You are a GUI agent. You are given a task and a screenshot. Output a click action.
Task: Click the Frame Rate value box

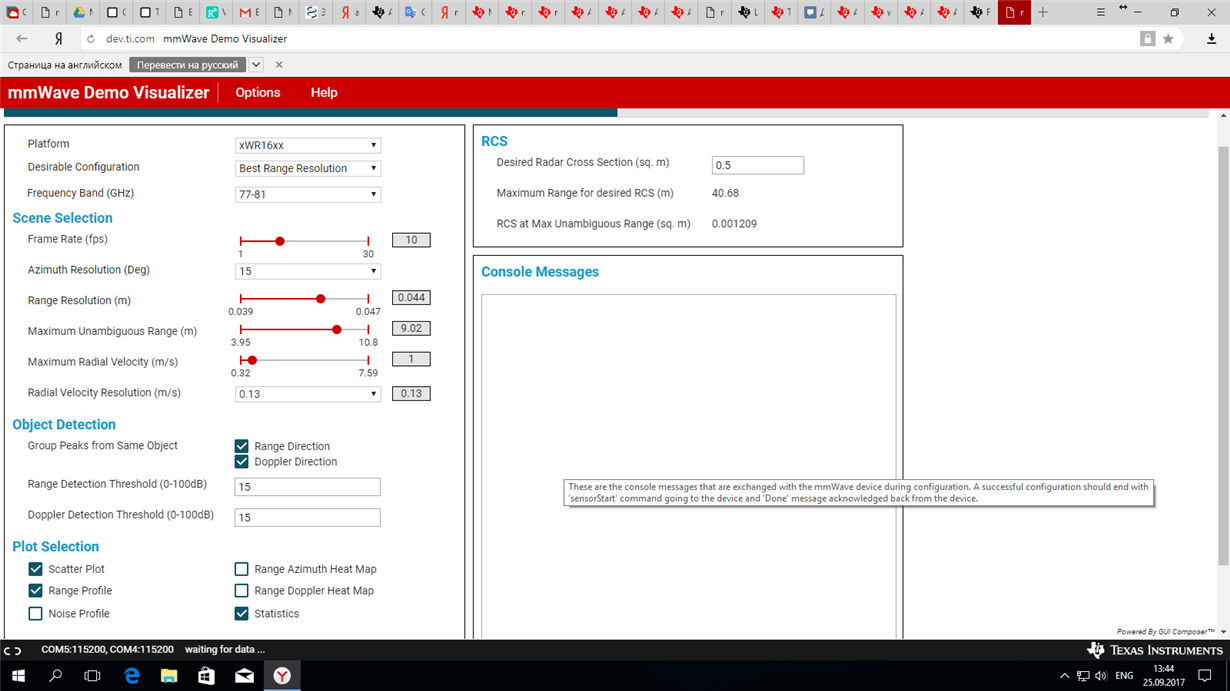(411, 240)
